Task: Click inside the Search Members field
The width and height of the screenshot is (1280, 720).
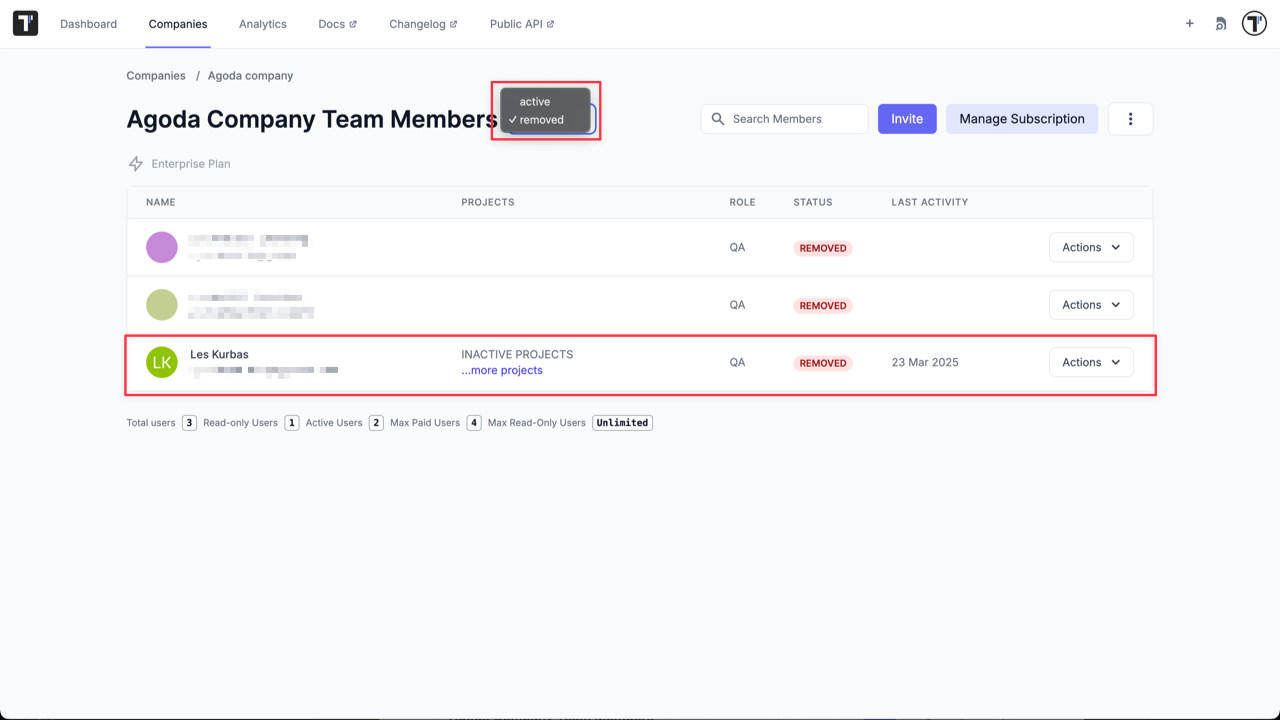Action: pos(790,119)
